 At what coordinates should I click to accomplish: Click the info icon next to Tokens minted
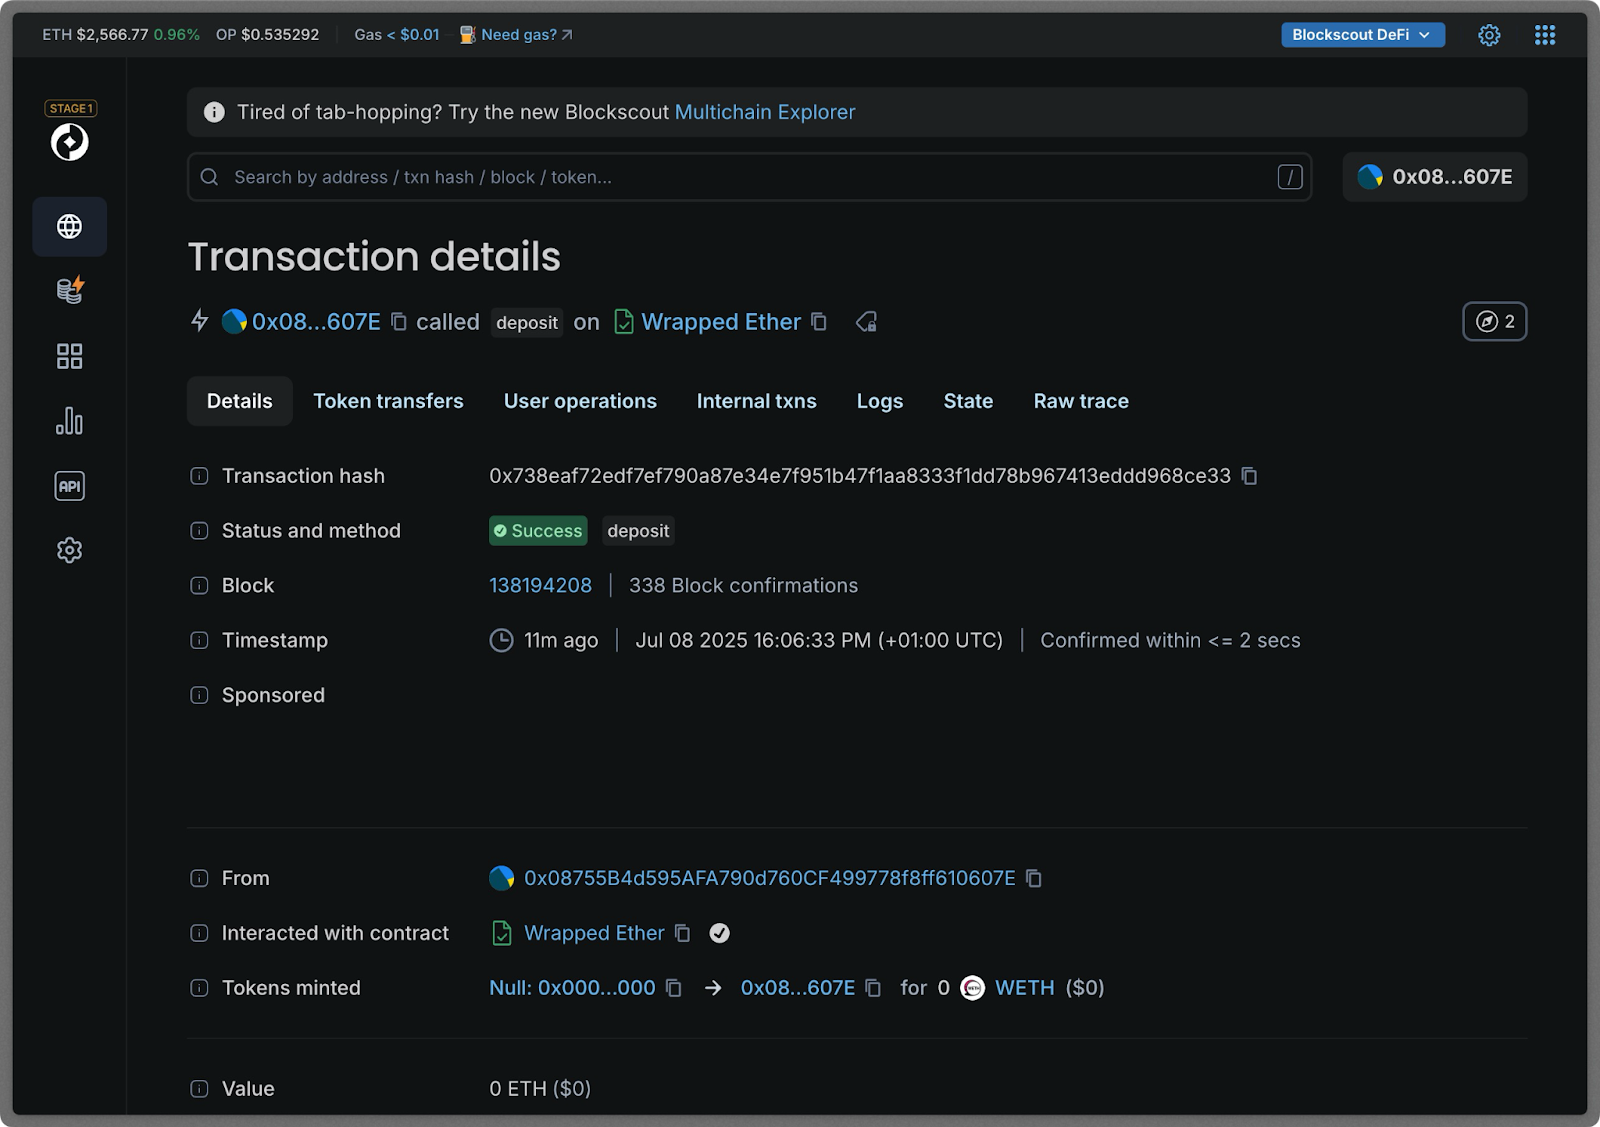coord(199,988)
